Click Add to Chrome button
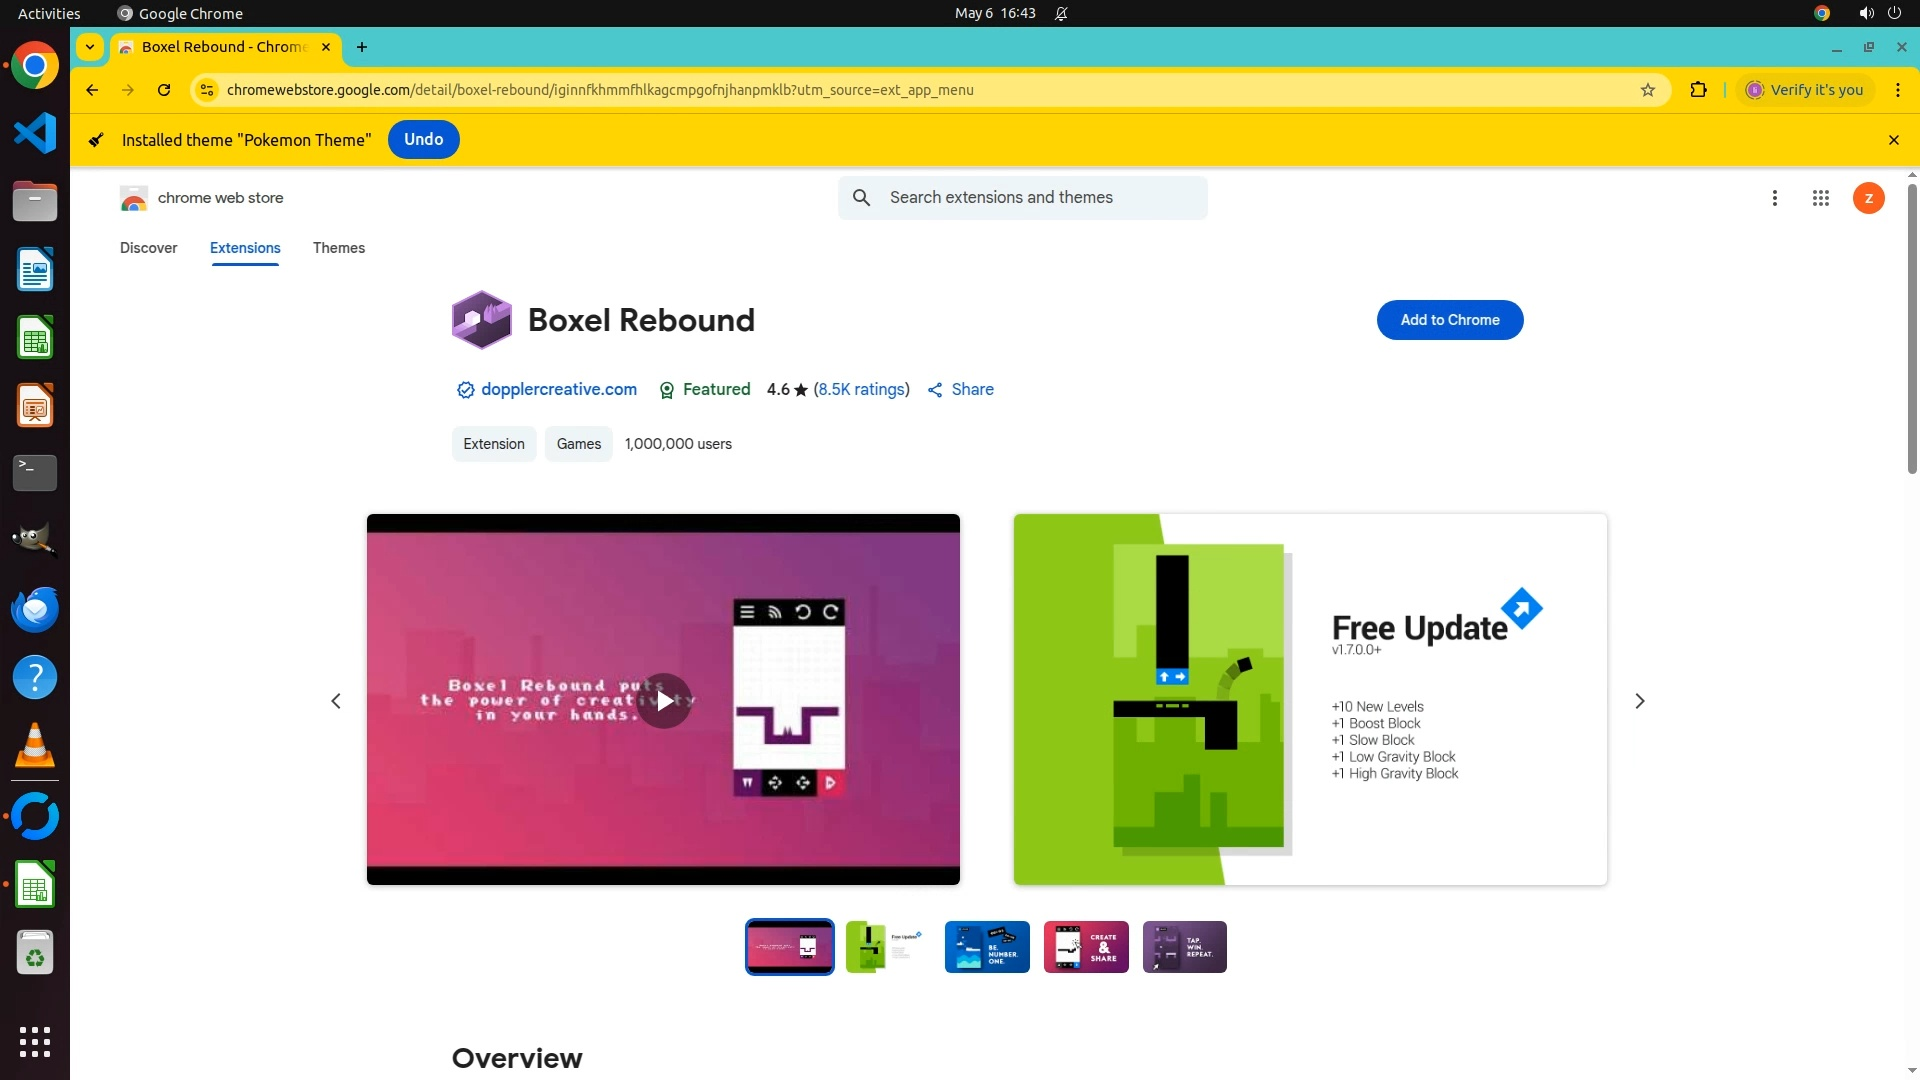The width and height of the screenshot is (1920, 1080). [x=1449, y=320]
